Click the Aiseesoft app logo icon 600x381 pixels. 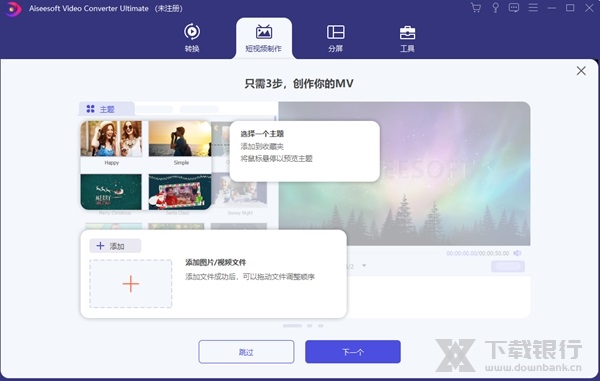point(13,8)
